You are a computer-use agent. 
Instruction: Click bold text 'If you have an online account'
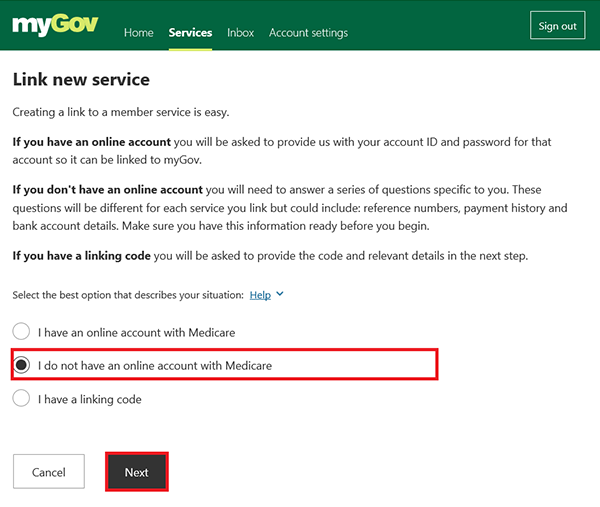91,142
